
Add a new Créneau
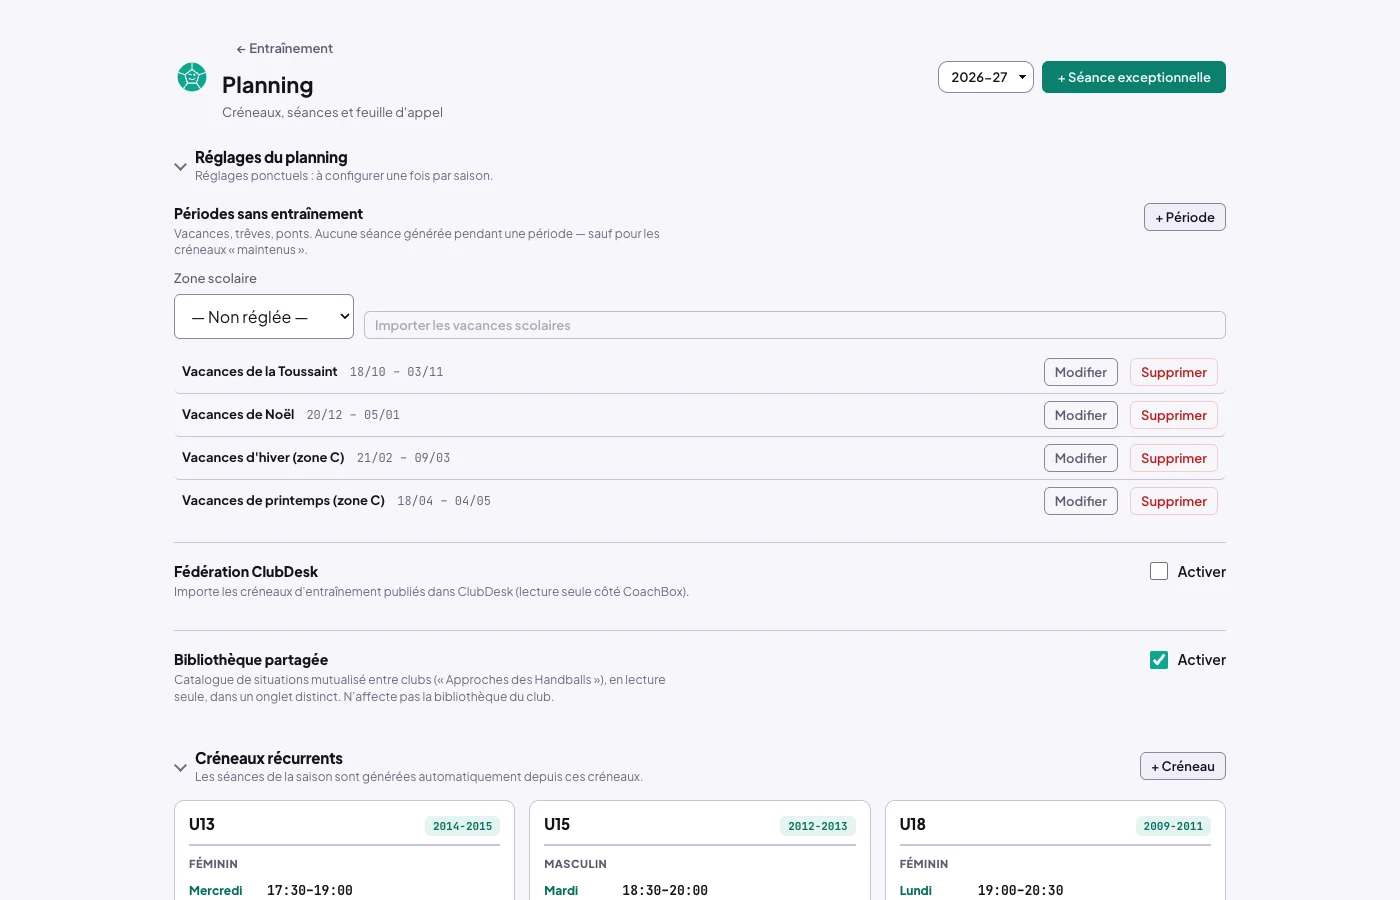(x=1183, y=766)
